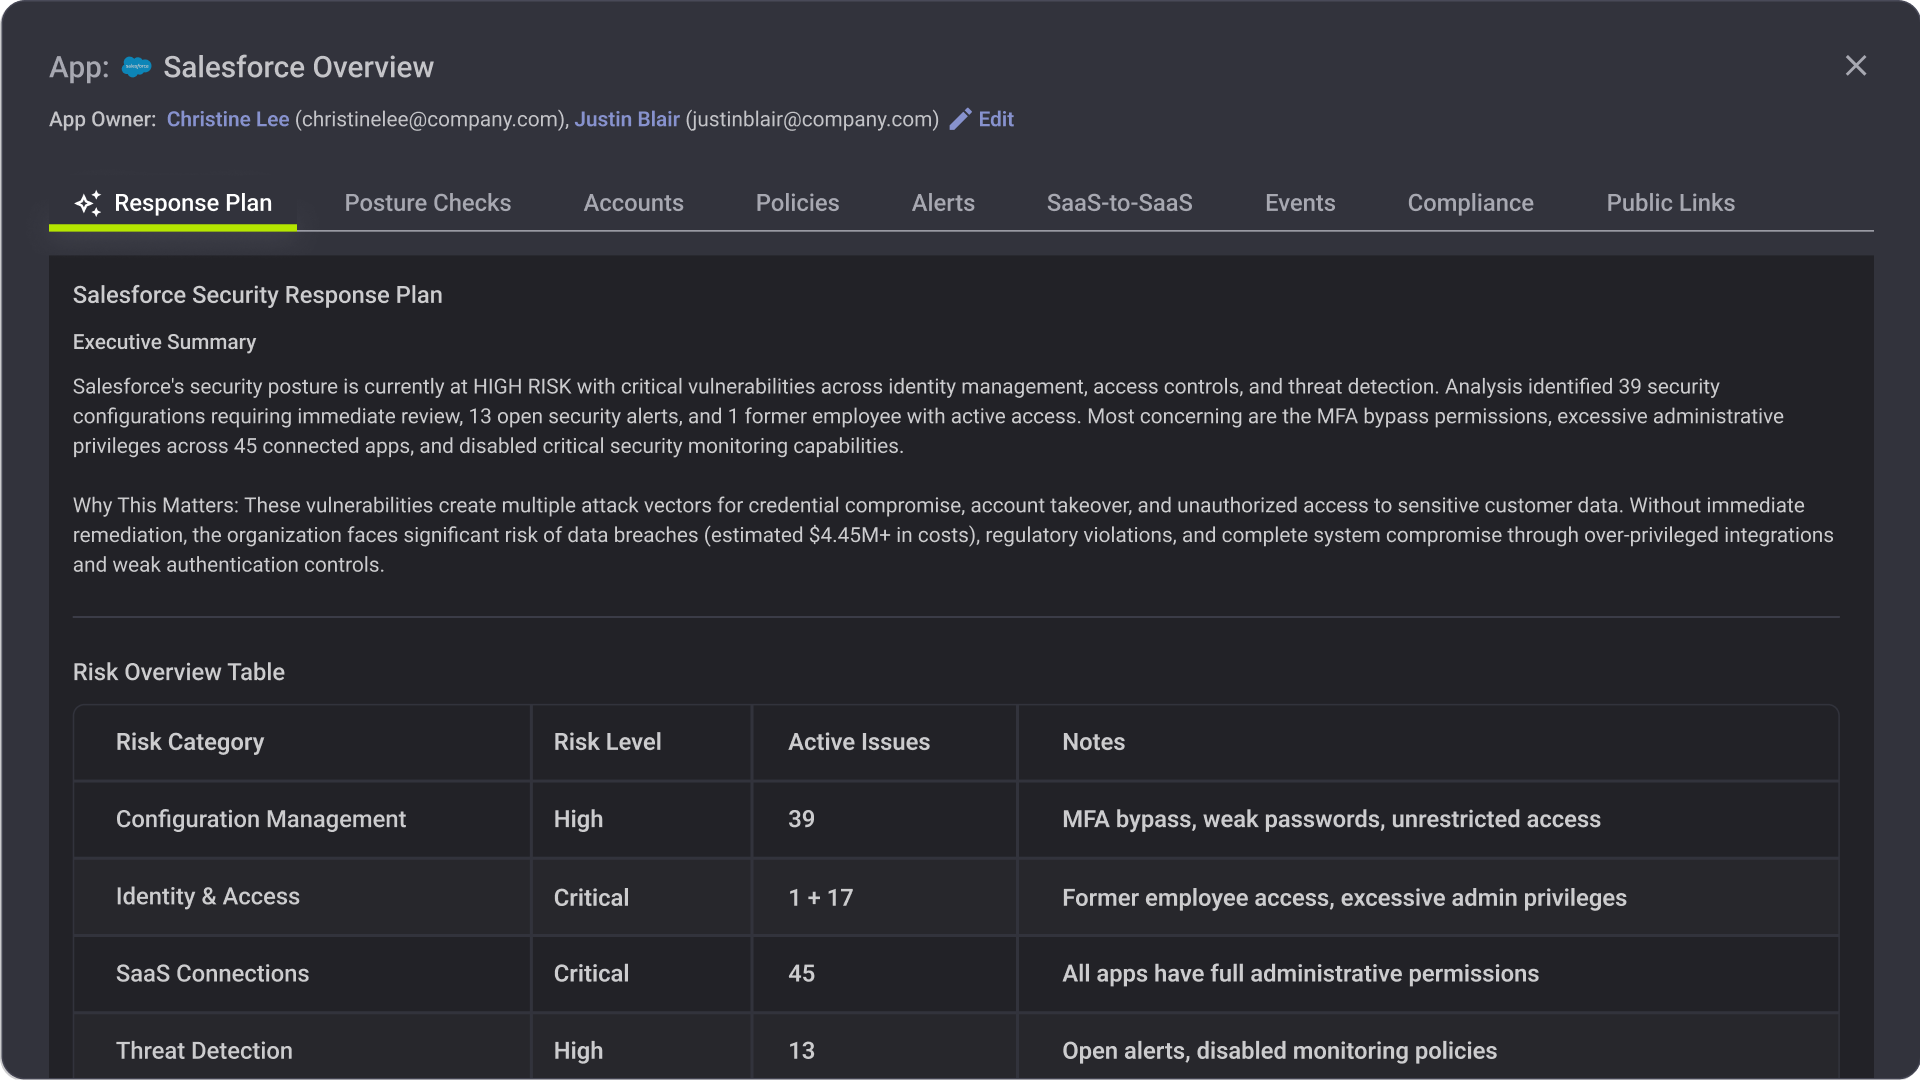Screen dimensions: 1920x1080
Task: Click the pencil edit icon
Action: coord(960,119)
